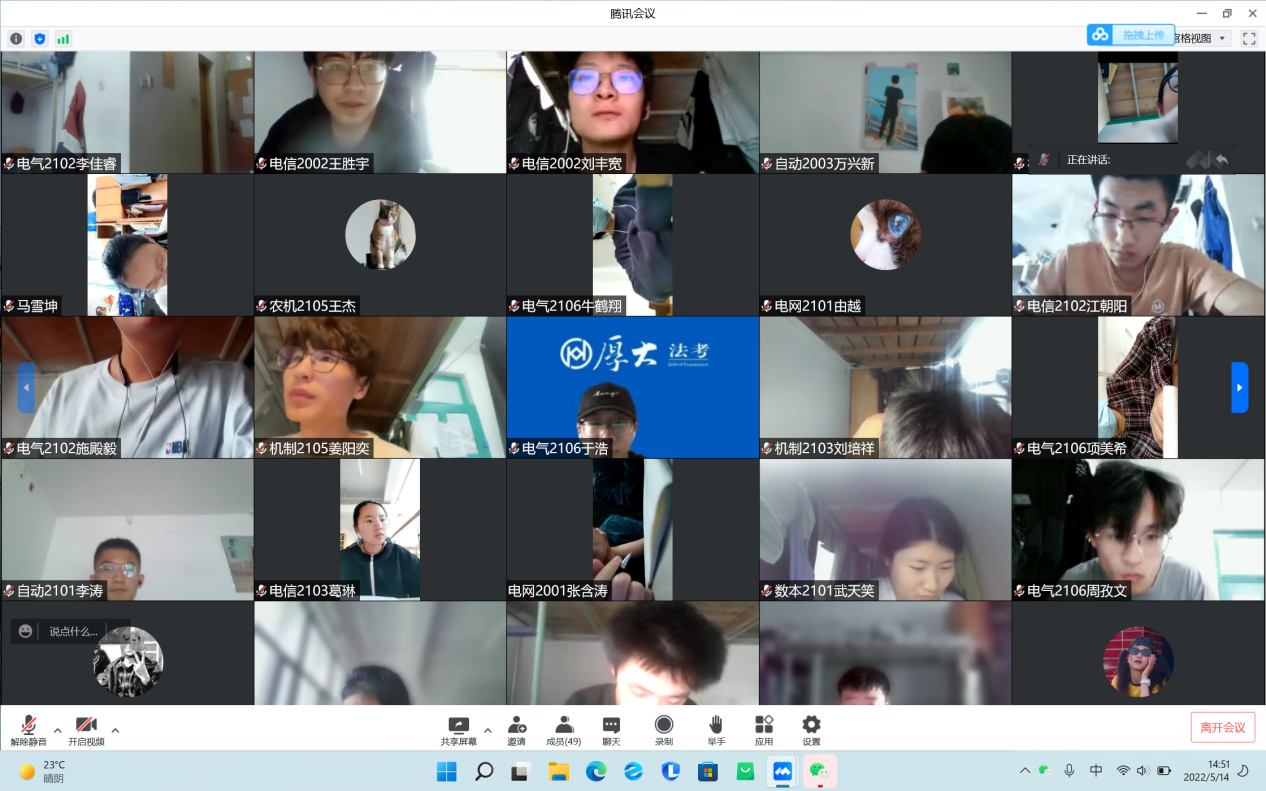1266x791 pixels.
Task: Unmute microphone with 解除静音
Action: [29, 731]
